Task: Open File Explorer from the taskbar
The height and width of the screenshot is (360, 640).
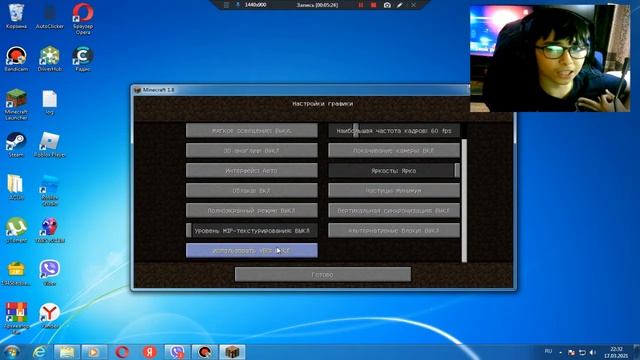Action: (x=67, y=352)
